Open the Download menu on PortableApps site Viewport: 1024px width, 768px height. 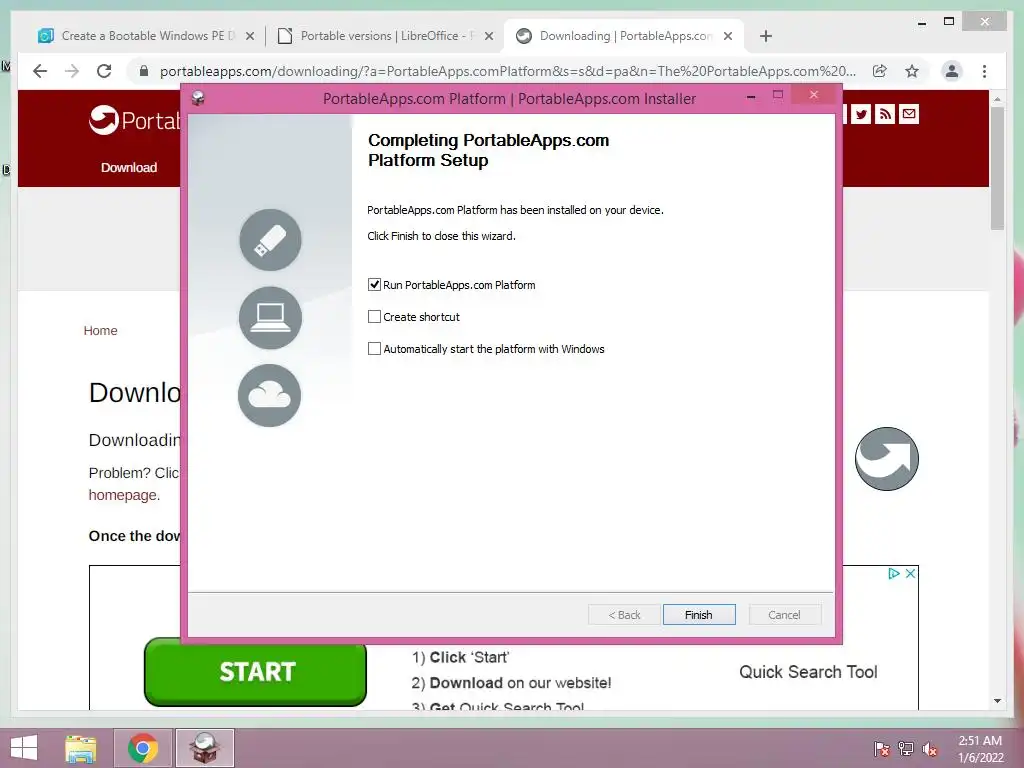[x=129, y=168]
